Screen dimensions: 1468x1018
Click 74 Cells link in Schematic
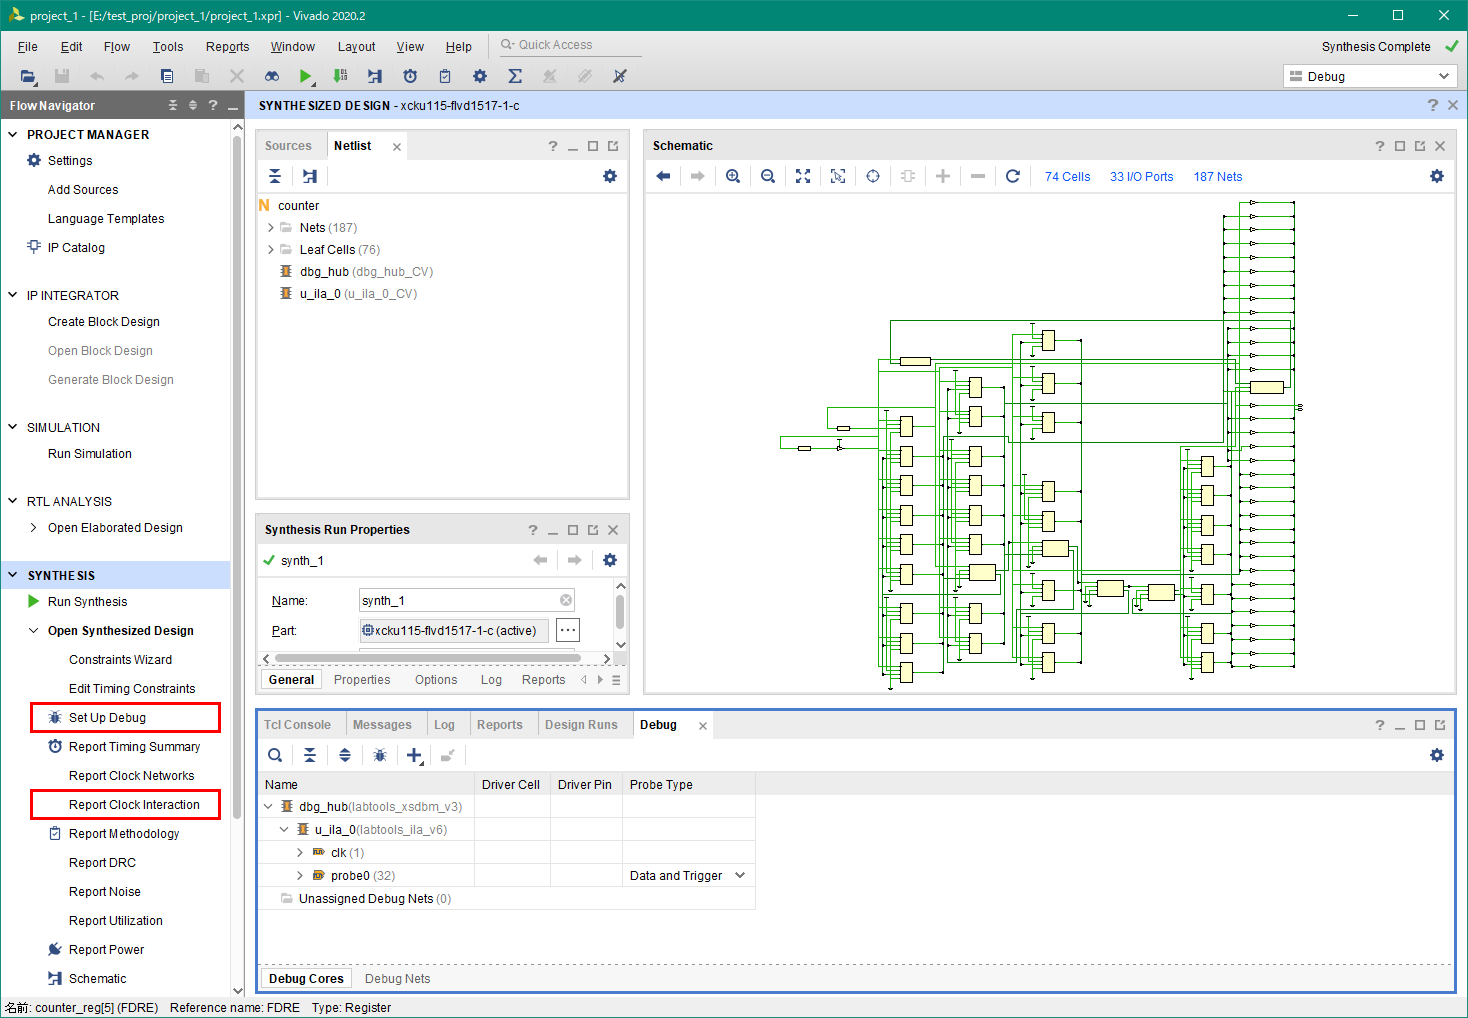1067,177
